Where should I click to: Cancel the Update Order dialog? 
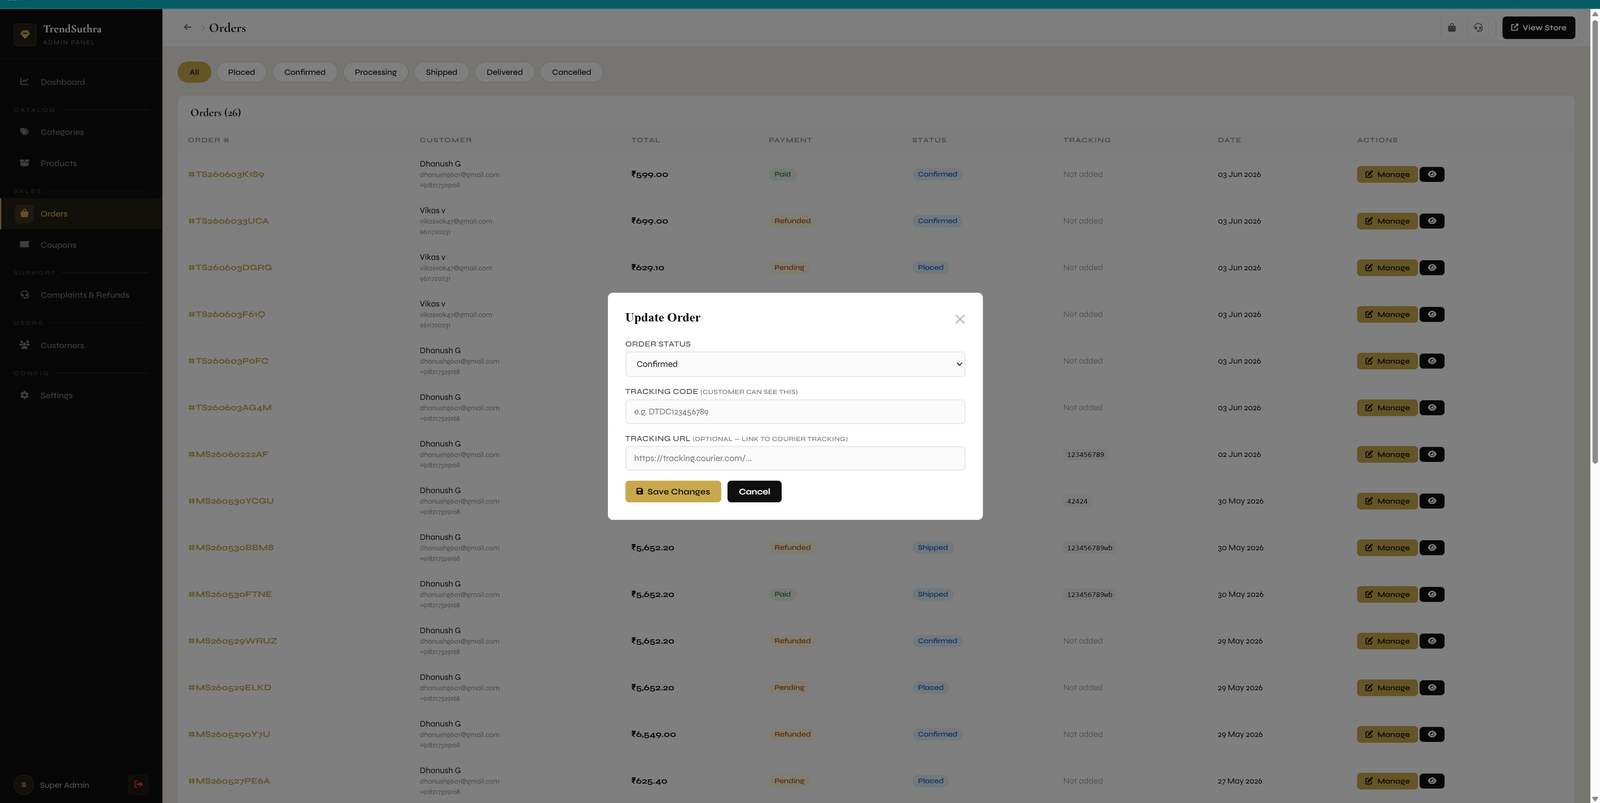(x=754, y=491)
